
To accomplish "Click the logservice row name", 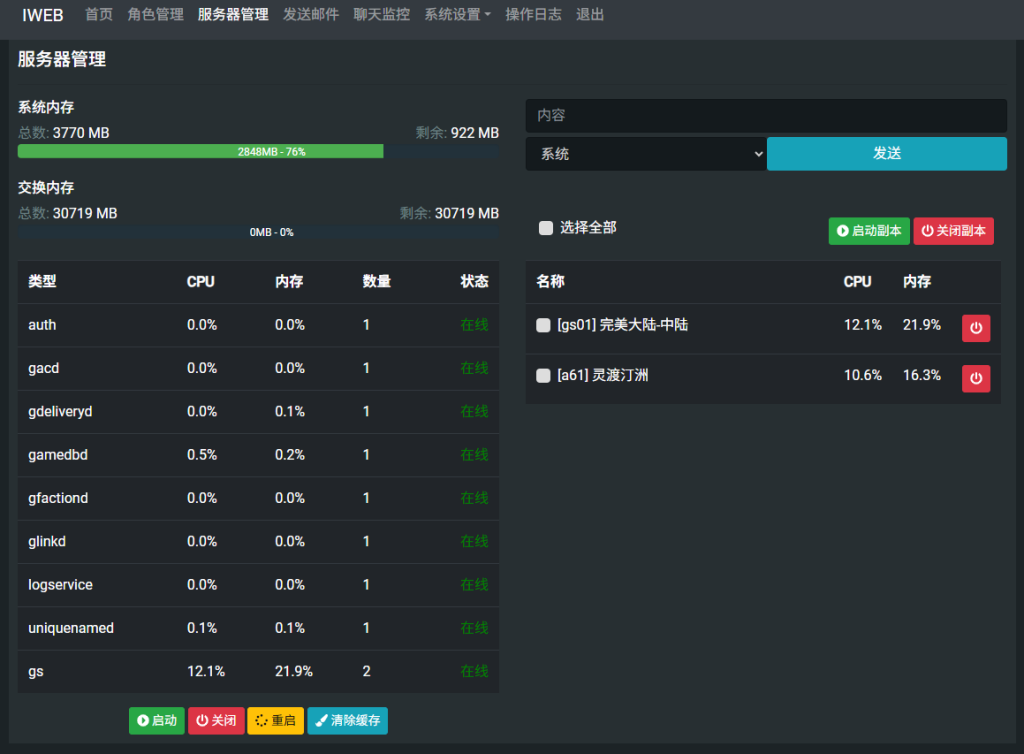I will [60, 585].
